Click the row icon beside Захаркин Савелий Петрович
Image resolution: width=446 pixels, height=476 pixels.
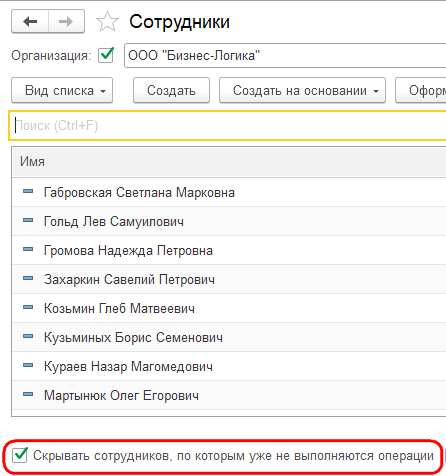(28, 278)
